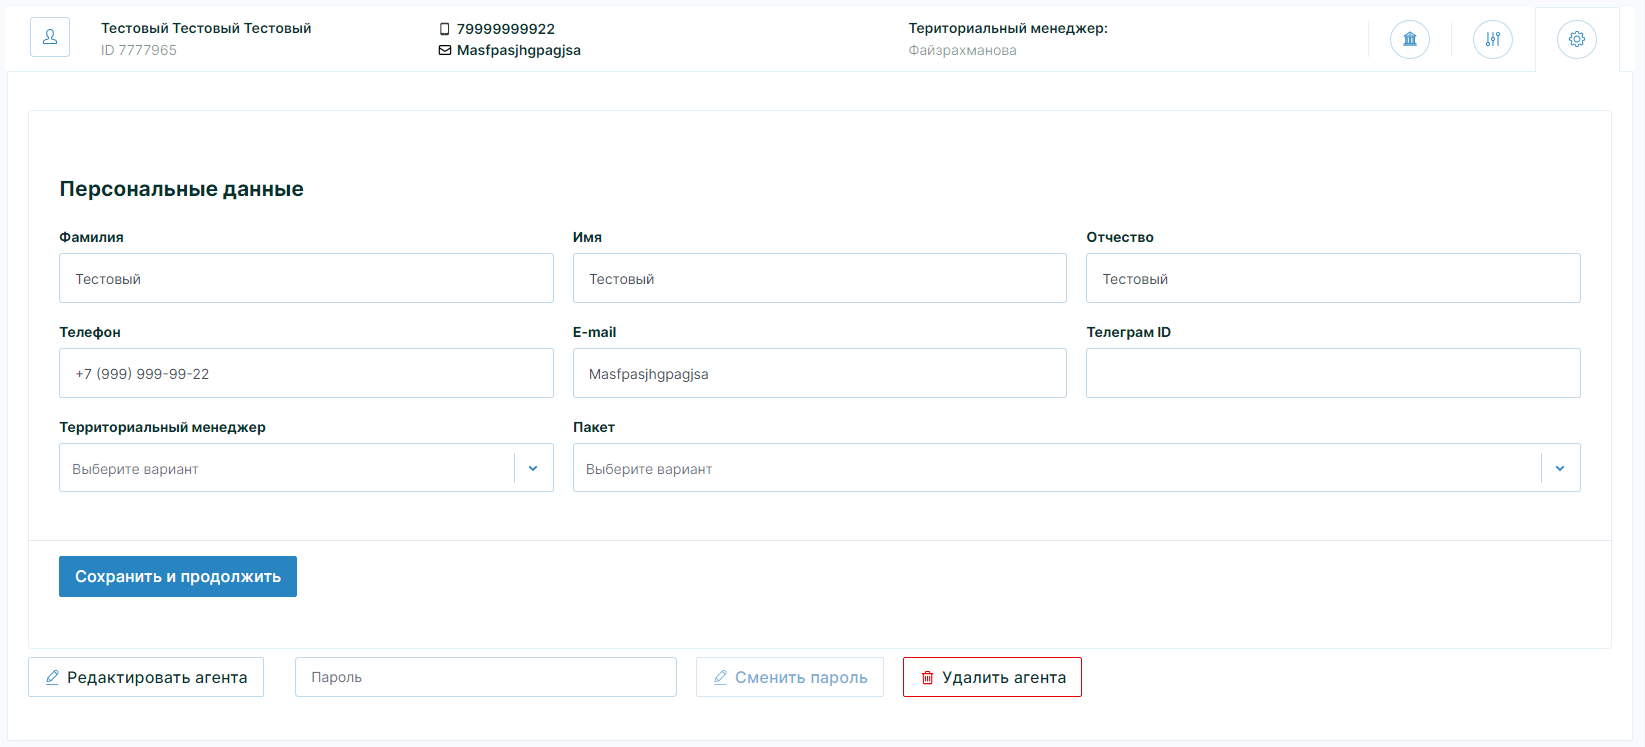Click into the Имя text field
This screenshot has height=747, width=1645.
click(x=819, y=278)
